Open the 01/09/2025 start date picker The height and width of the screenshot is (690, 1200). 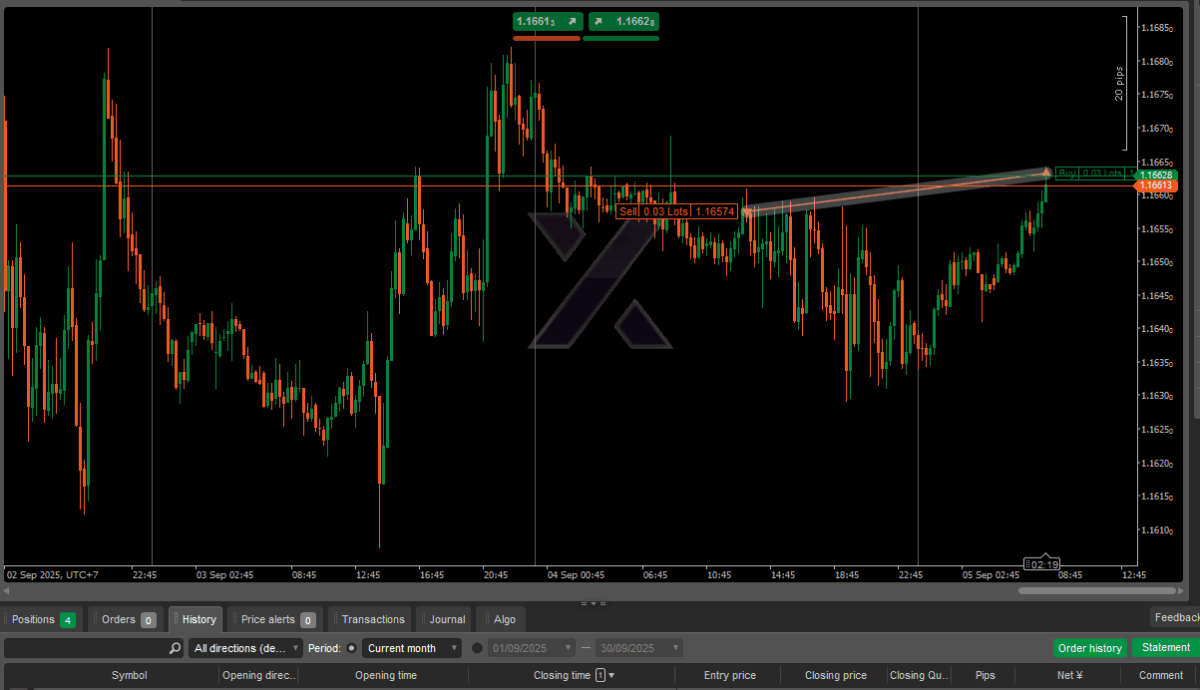pos(532,648)
